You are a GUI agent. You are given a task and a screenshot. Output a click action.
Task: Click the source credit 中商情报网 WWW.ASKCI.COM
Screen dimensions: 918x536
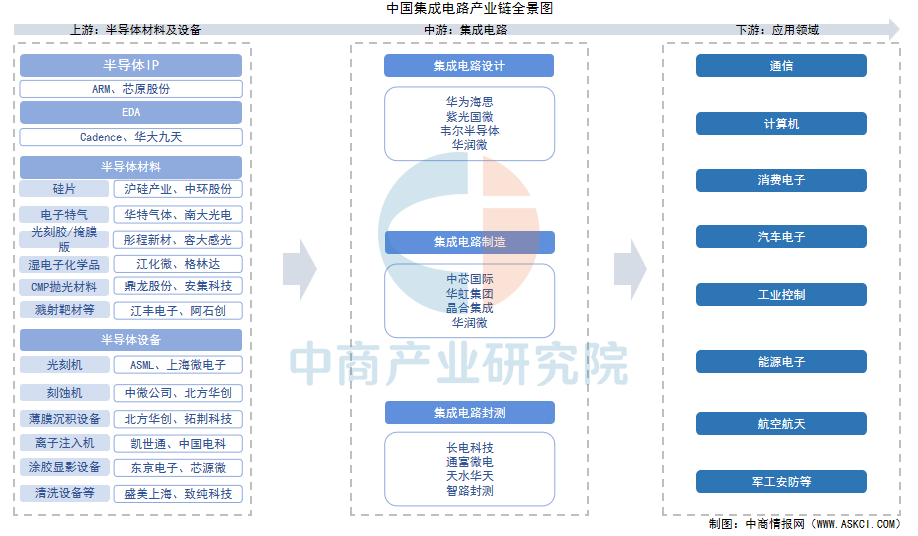pos(804,524)
